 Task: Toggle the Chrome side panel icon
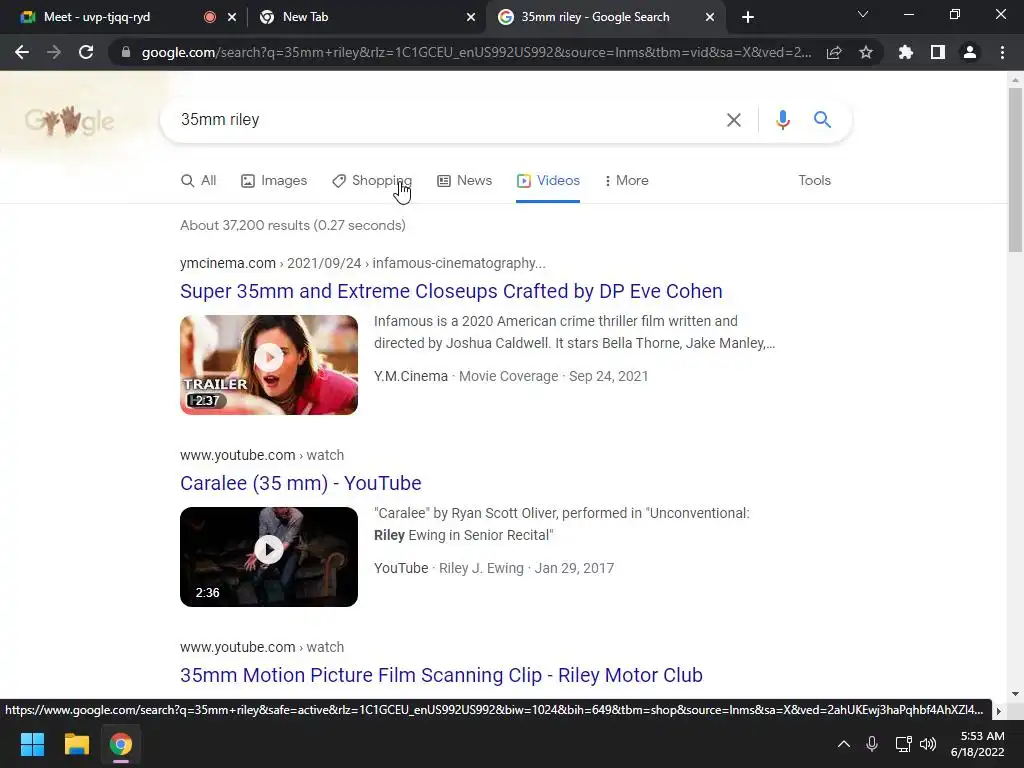pos(938,52)
